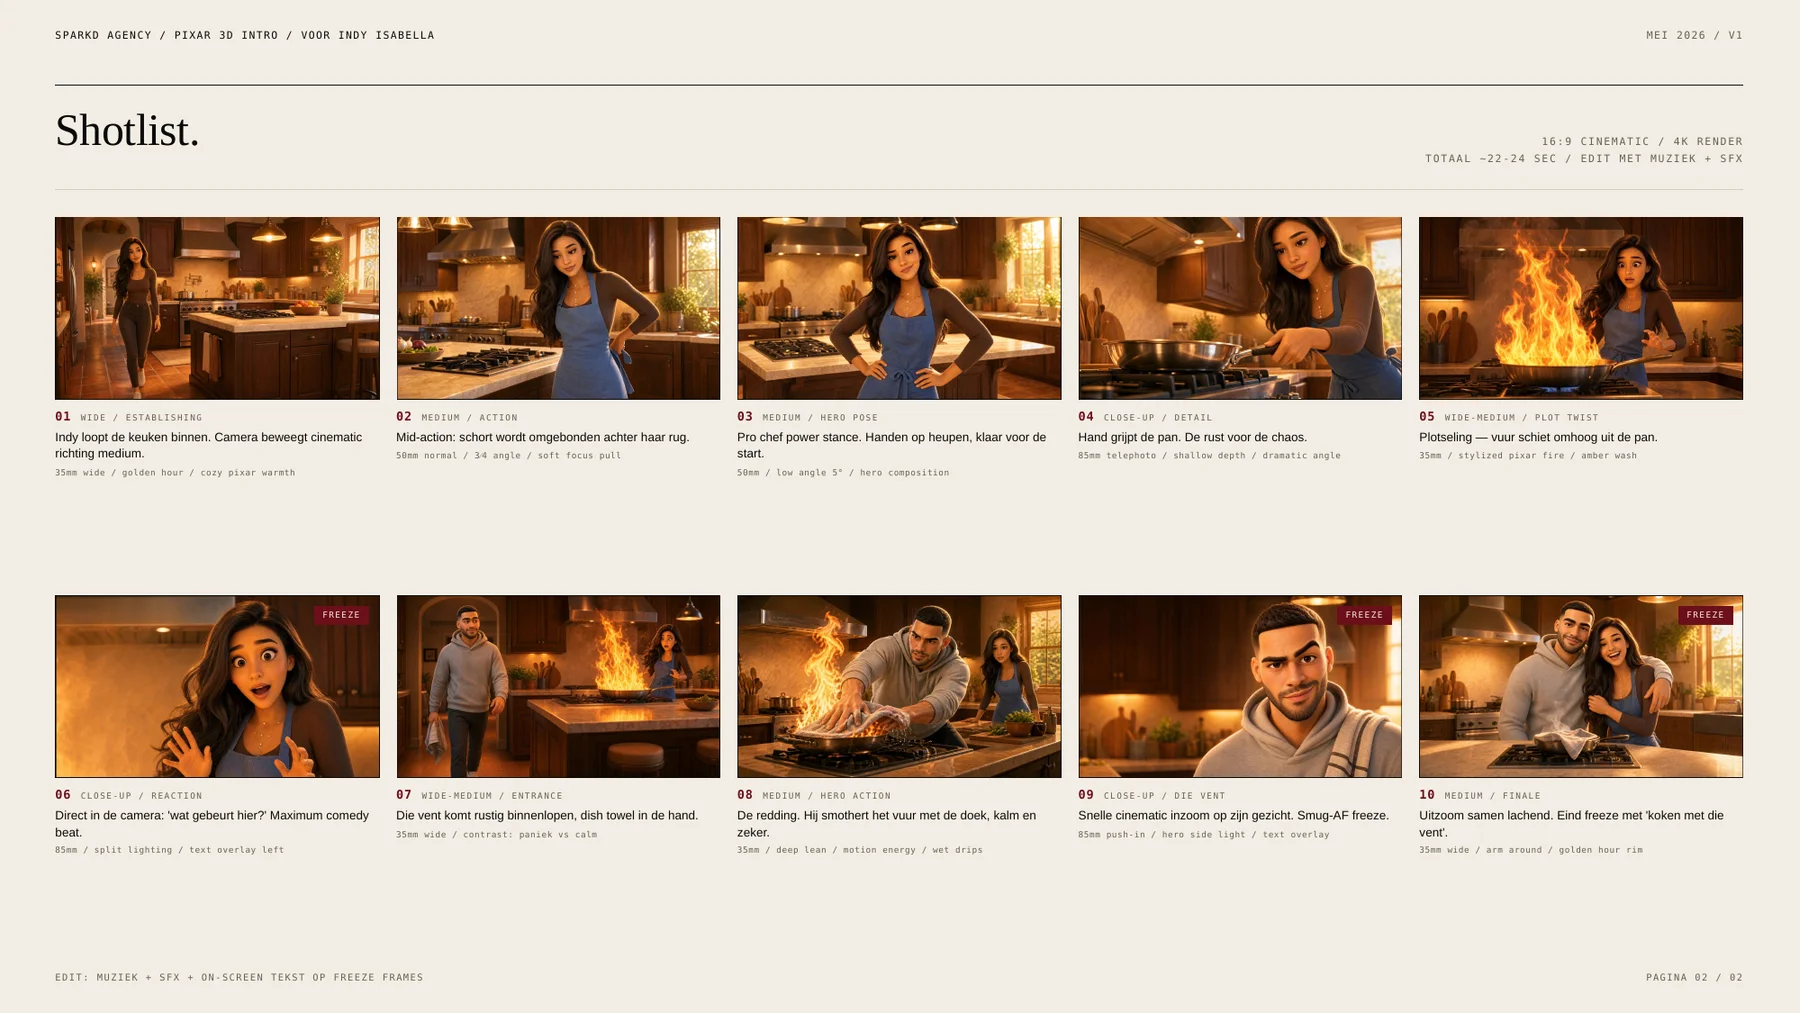Viewport: 1800px width, 1013px height.
Task: Click the FREEZE badge on shot 09
Action: click(1364, 615)
